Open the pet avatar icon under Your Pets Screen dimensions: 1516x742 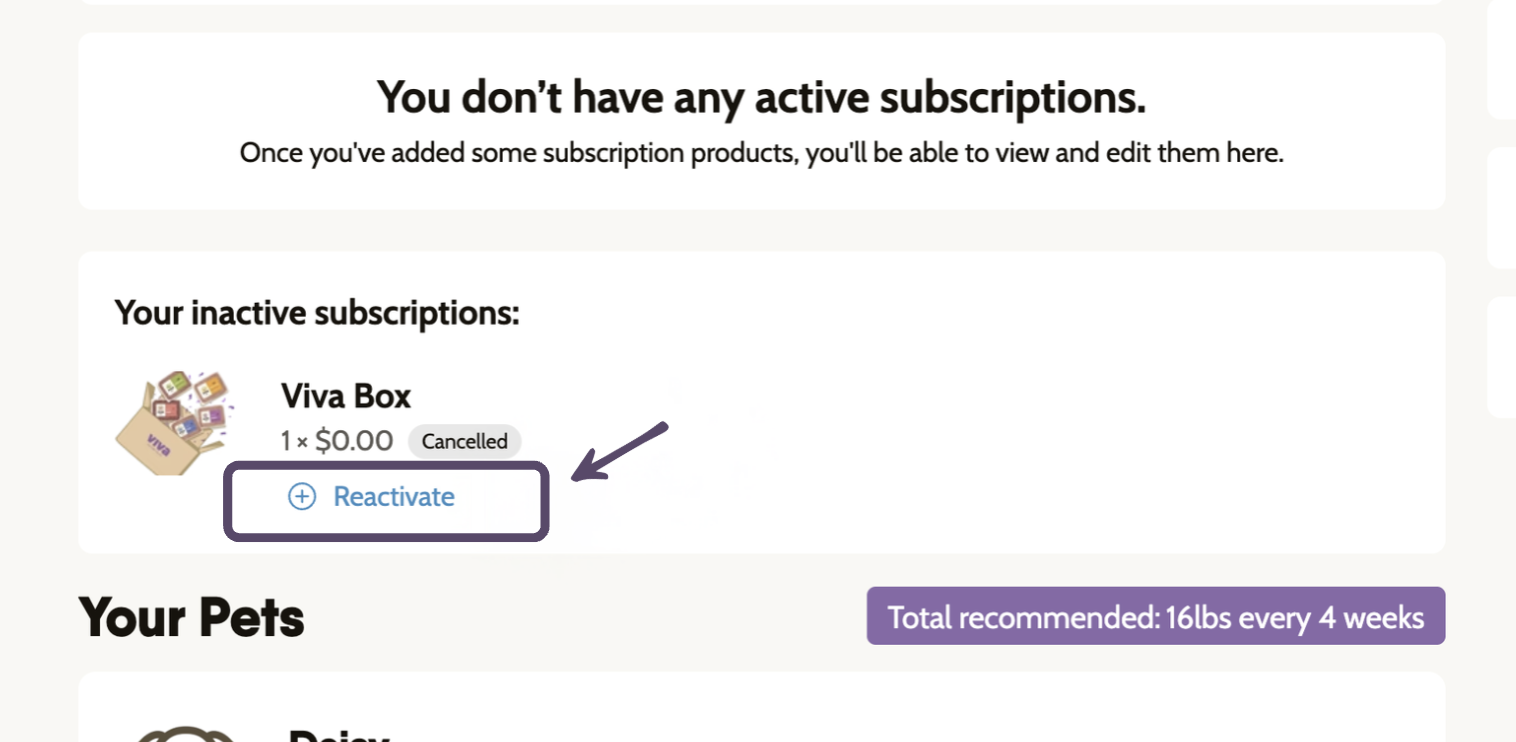pos(186,734)
